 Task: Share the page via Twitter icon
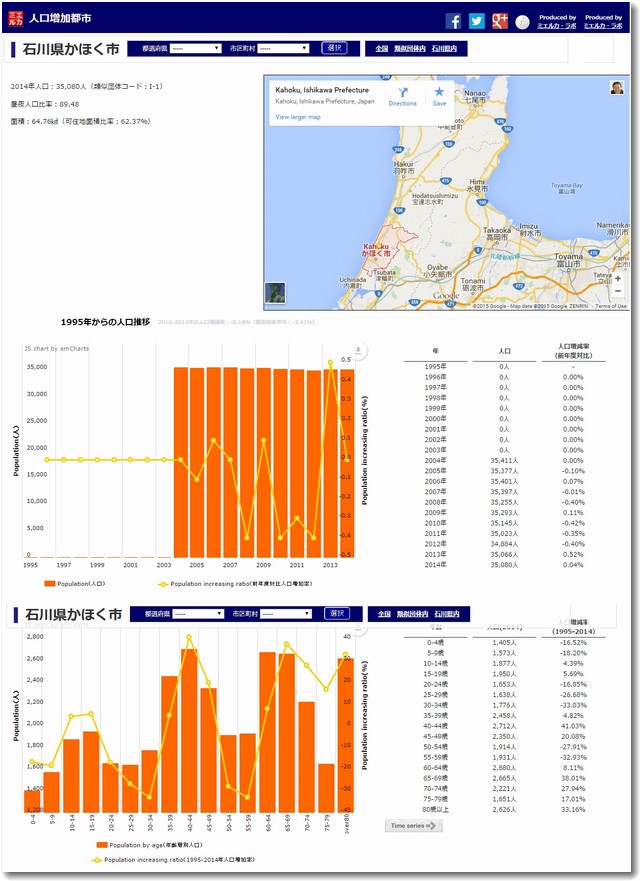(x=476, y=21)
